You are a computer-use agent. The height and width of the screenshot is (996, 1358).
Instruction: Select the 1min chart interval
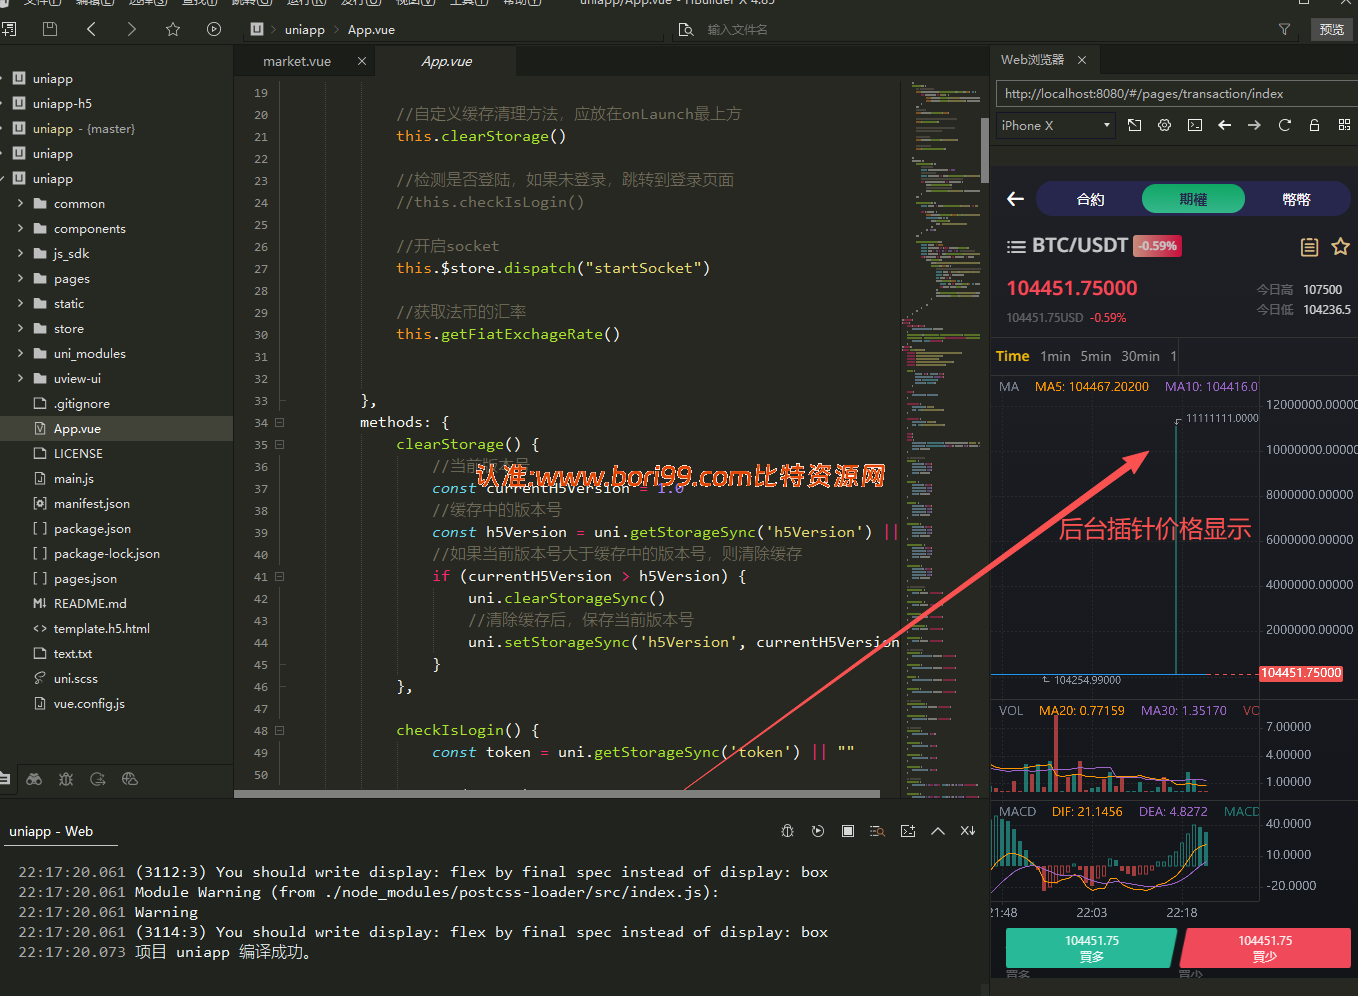click(1055, 356)
